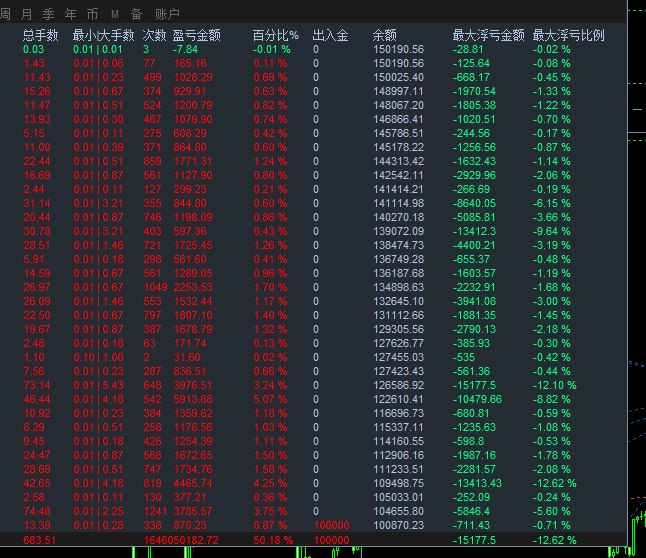646x558 pixels.
Task: Select trade count 1241
Action: [x=155, y=512]
